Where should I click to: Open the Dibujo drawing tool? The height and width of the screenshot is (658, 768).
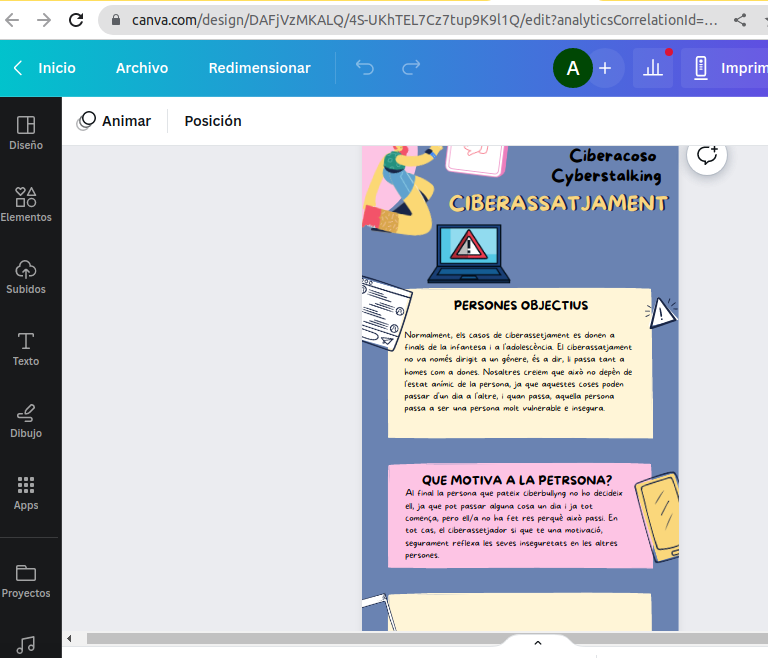(26, 421)
